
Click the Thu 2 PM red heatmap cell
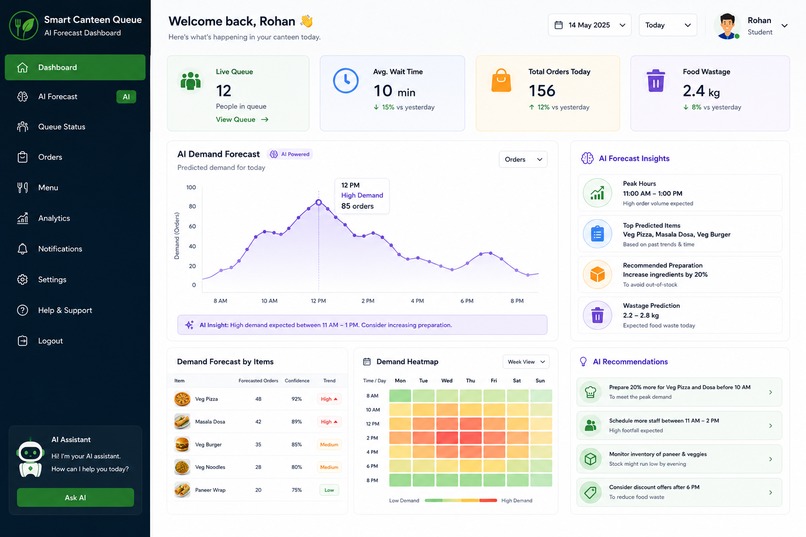coord(470,438)
